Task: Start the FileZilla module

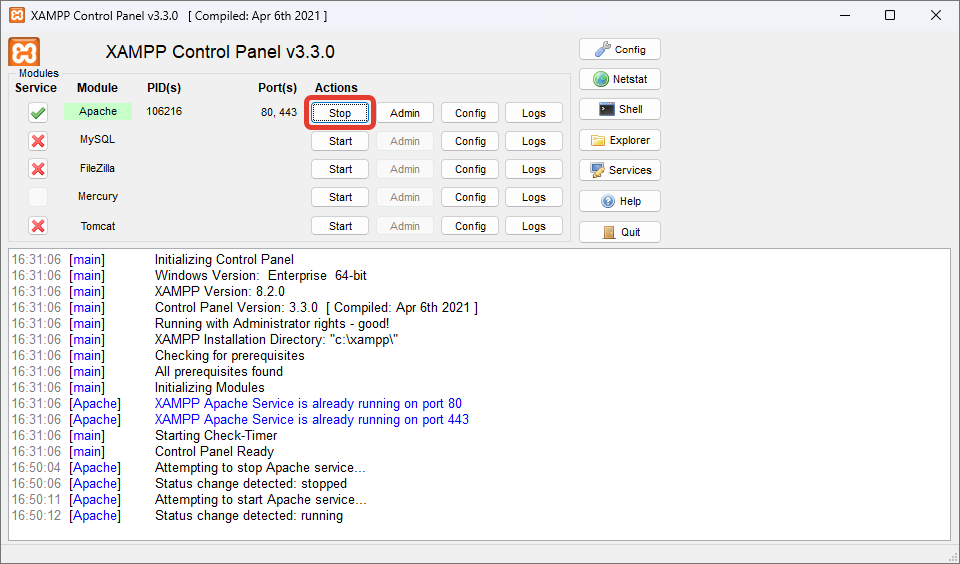Action: (340, 169)
